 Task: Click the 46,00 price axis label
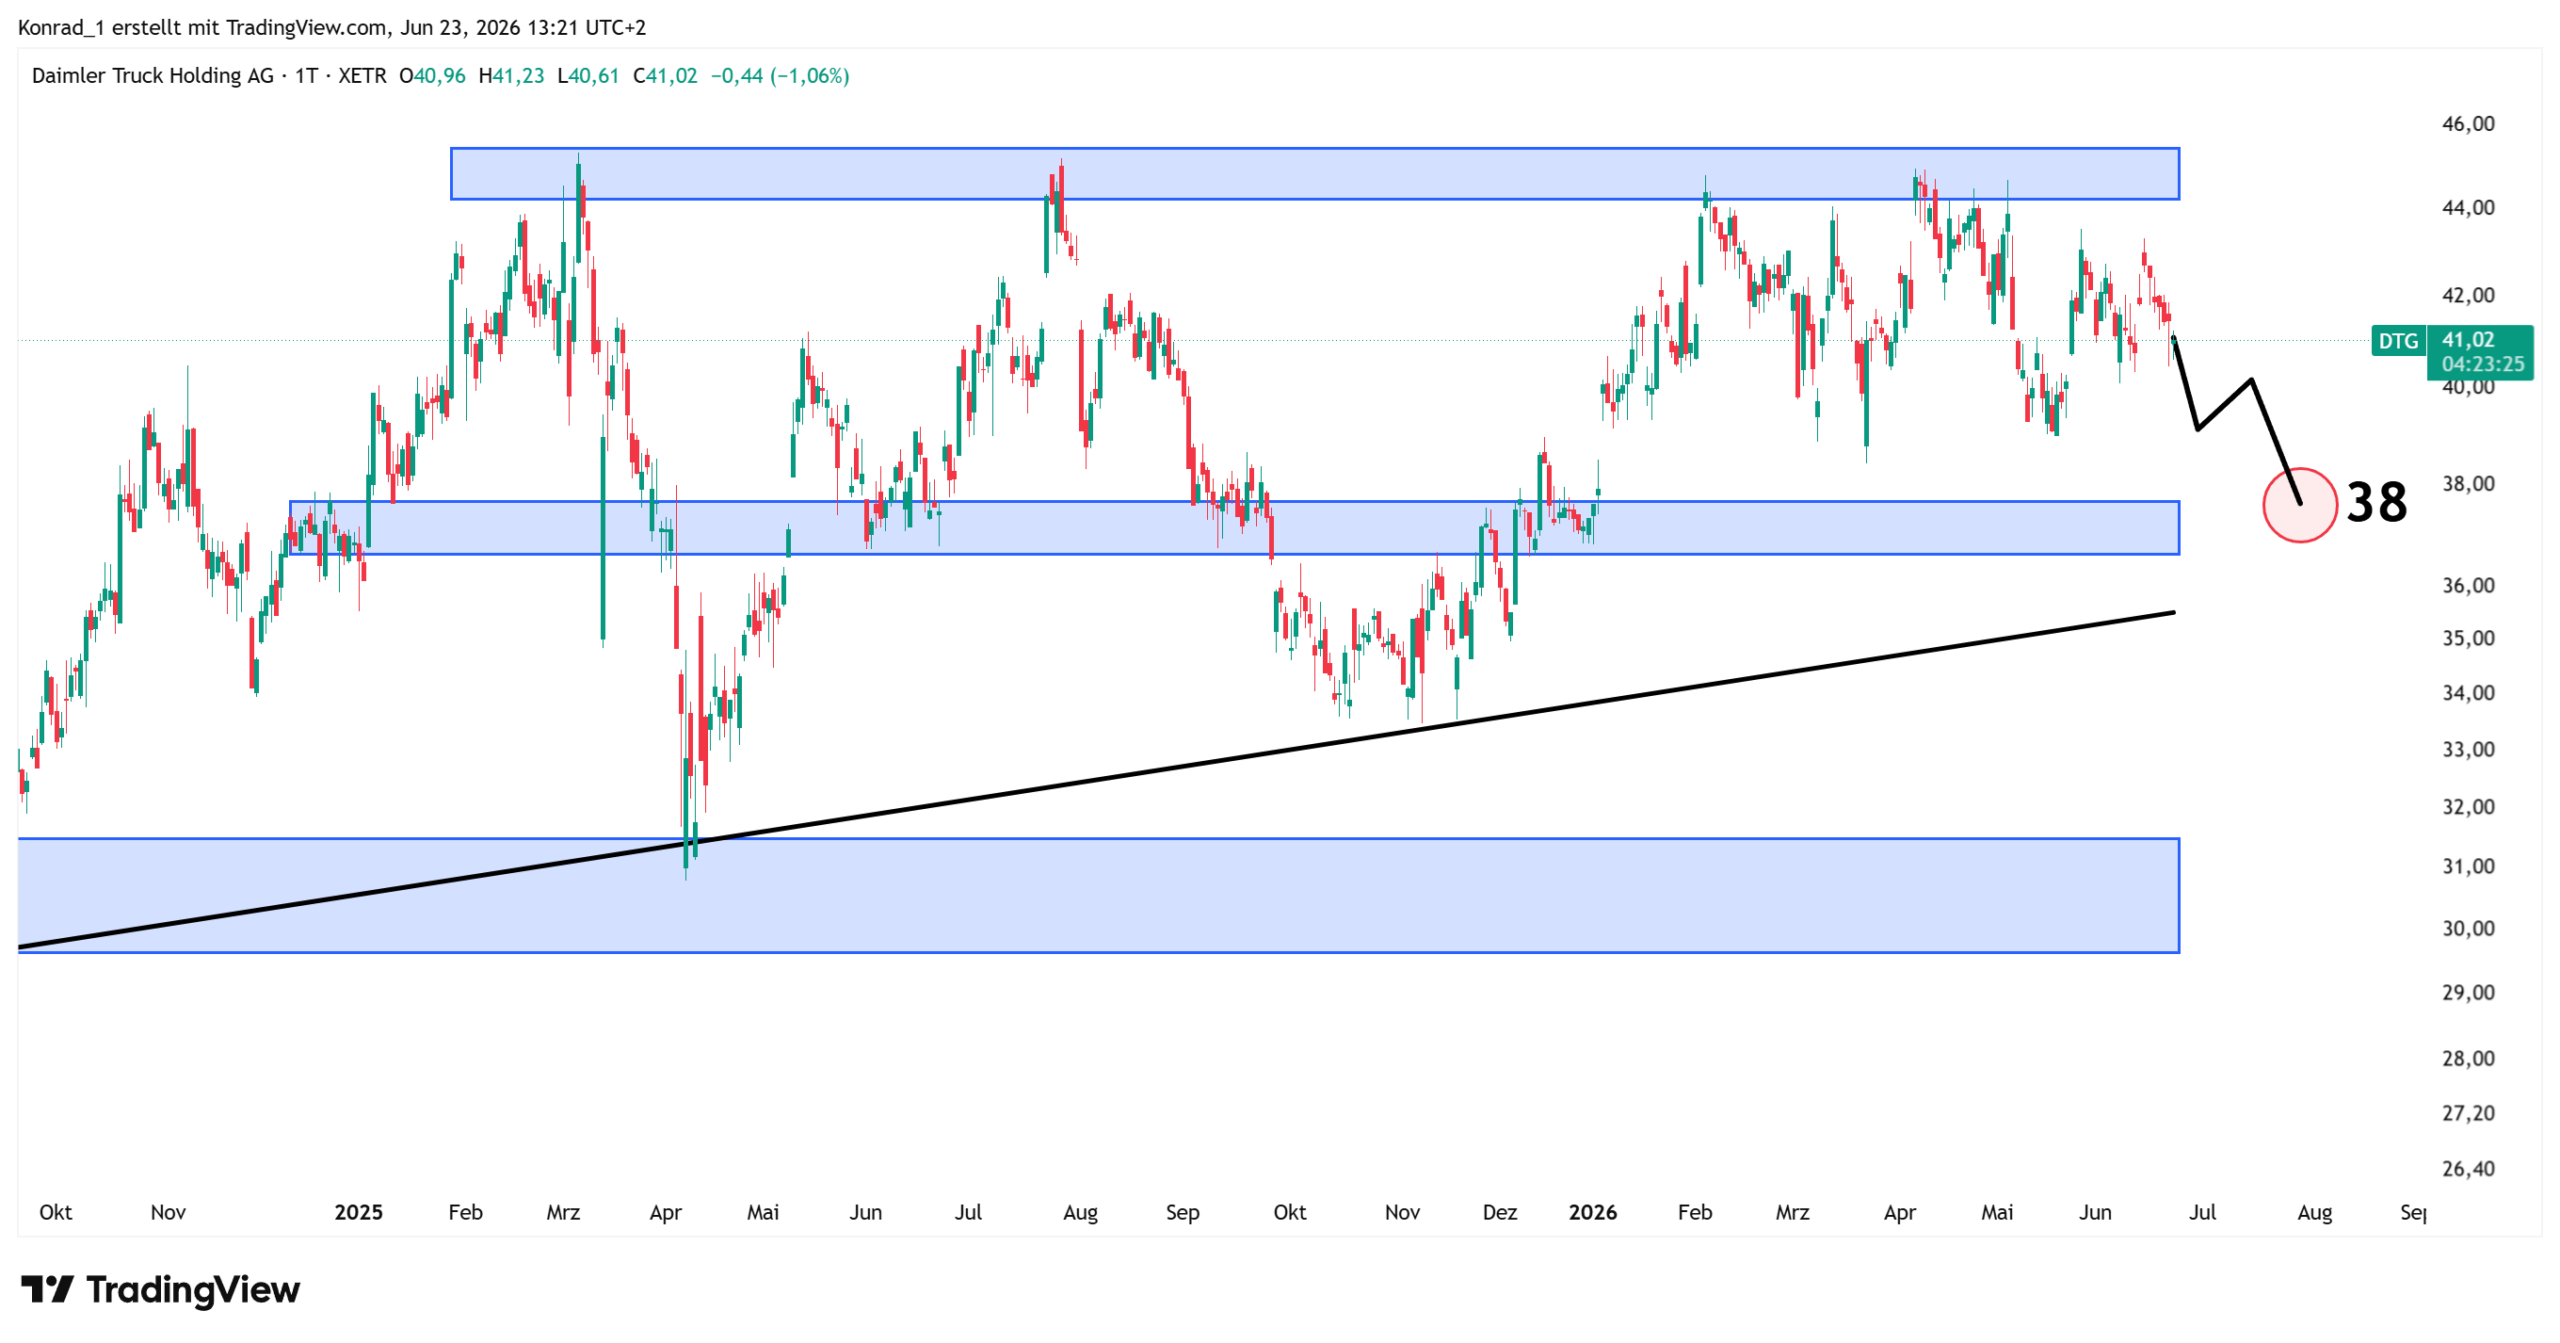tap(2467, 124)
